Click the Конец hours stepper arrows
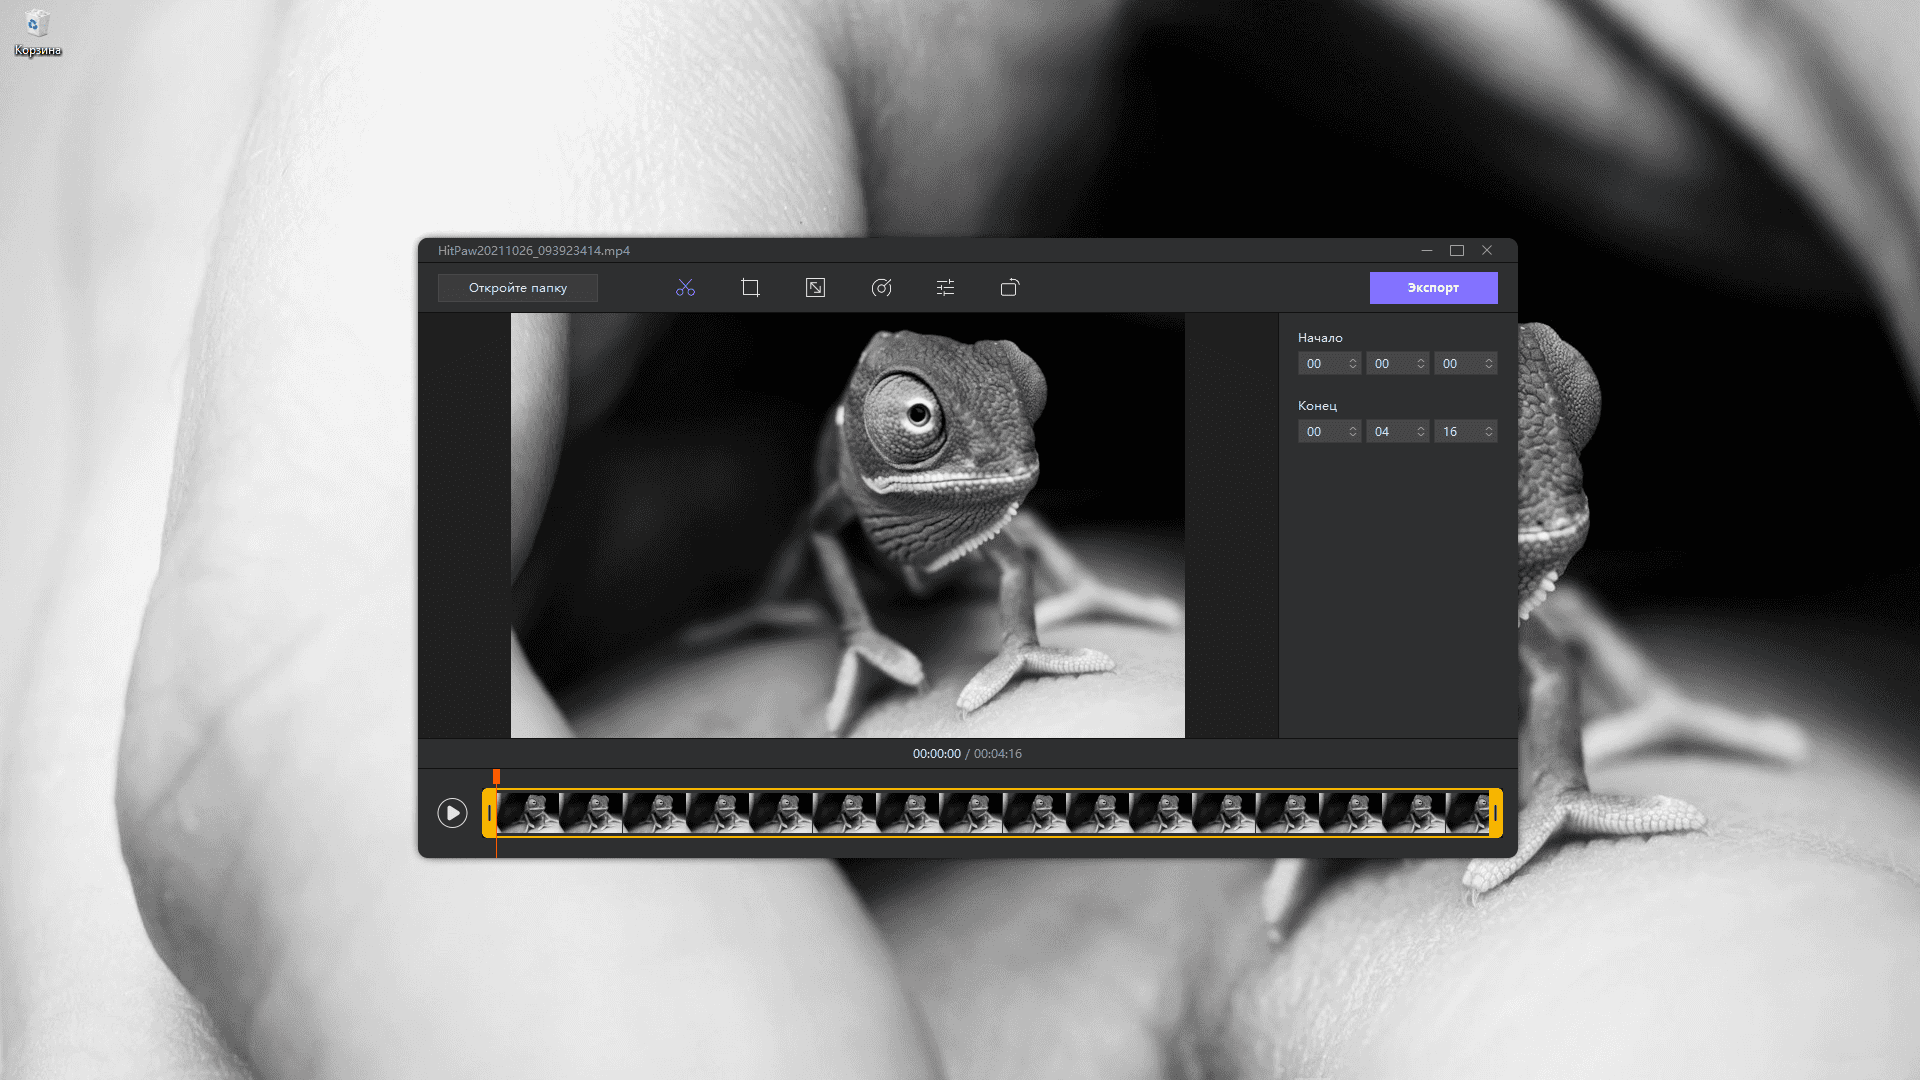Screen dimensions: 1920x1080 click(x=1353, y=432)
